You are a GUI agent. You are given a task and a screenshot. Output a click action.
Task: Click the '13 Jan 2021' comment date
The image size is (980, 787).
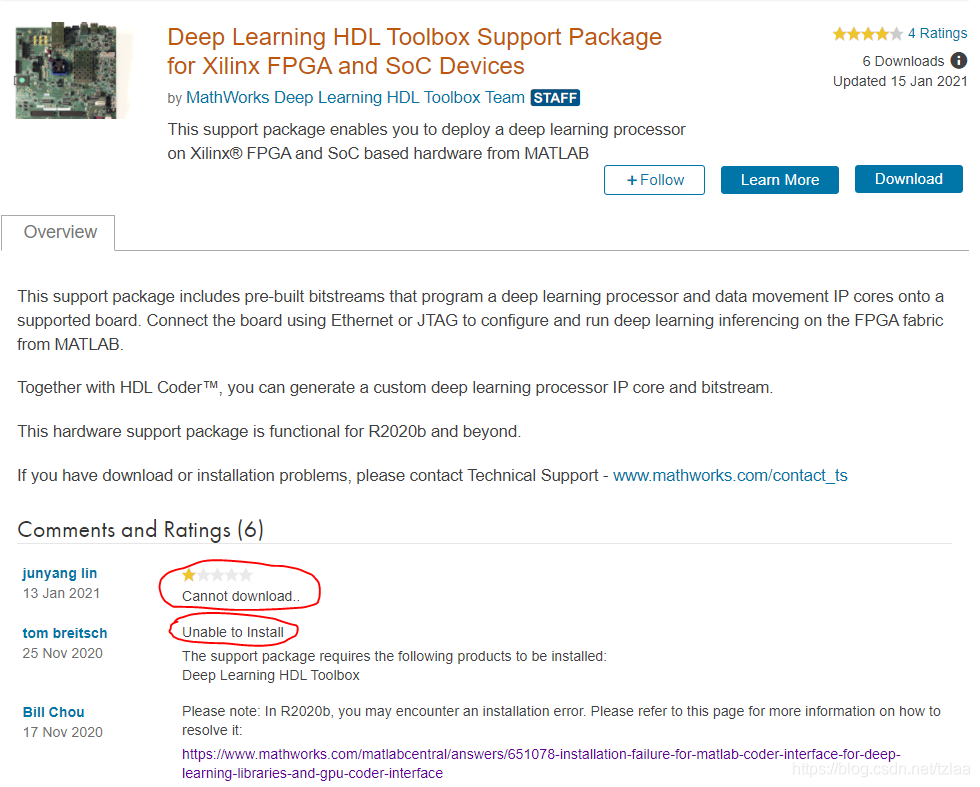click(x=61, y=593)
